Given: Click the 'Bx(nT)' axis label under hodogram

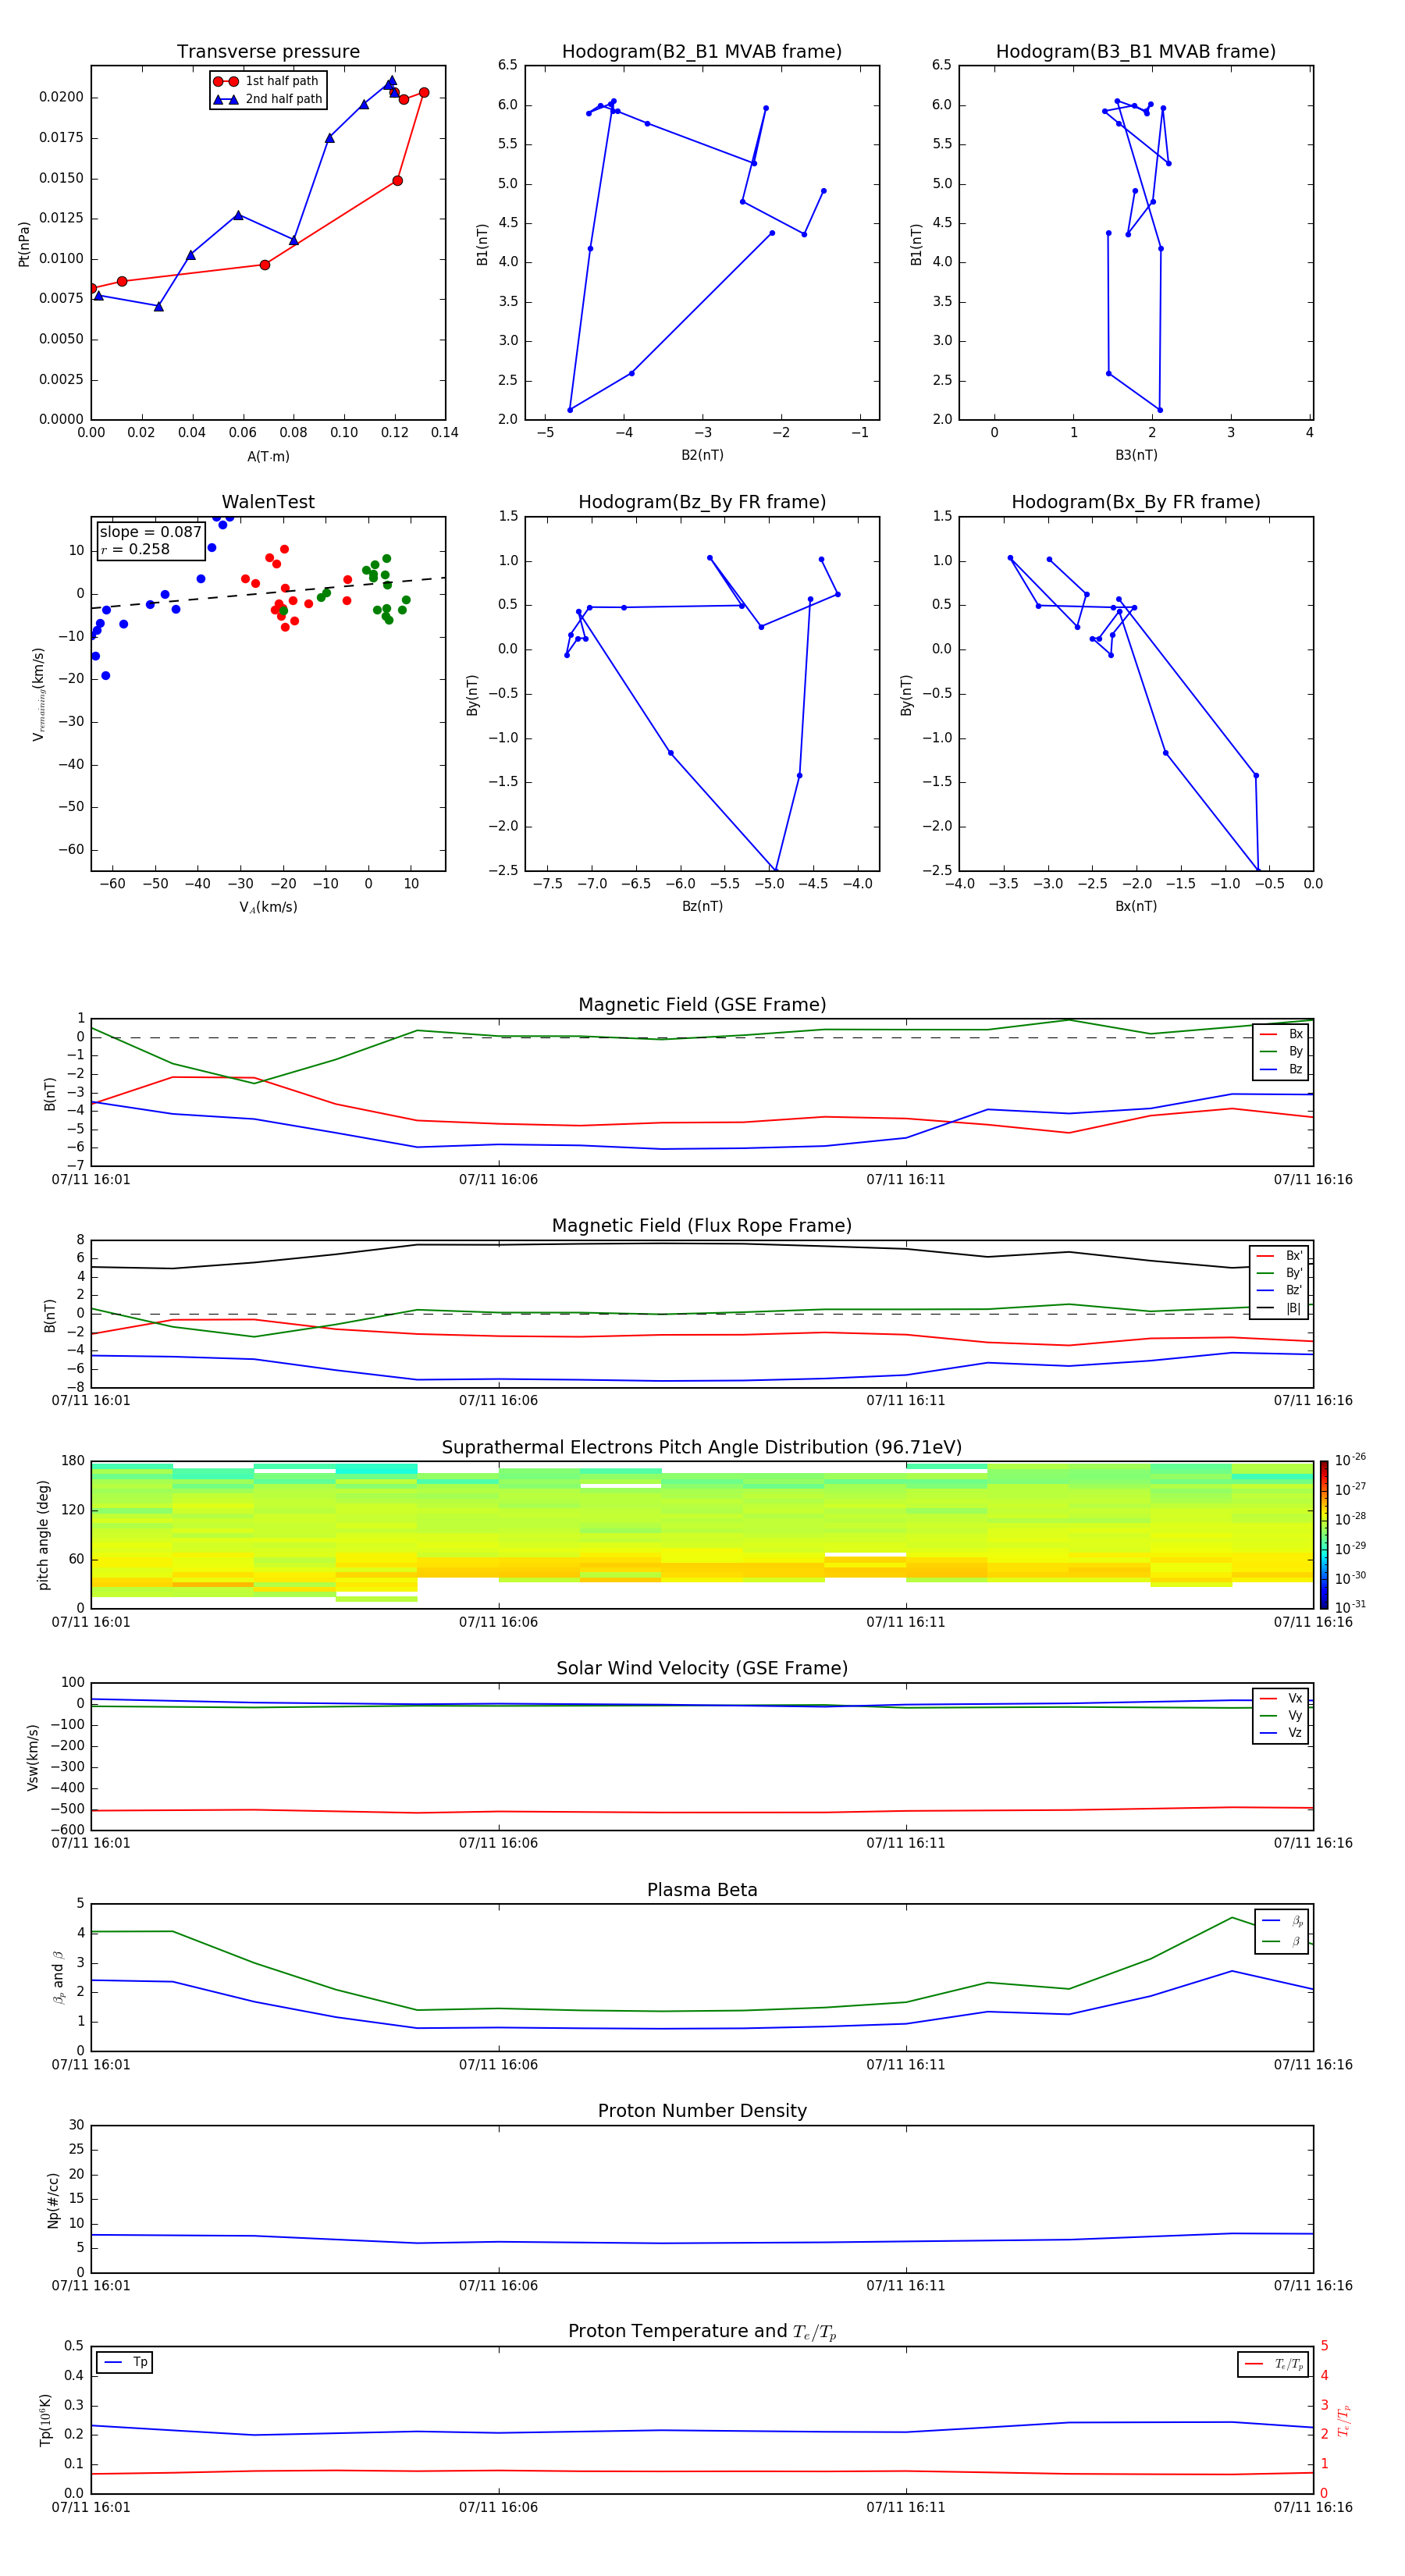Looking at the screenshot, I should 1136,906.
